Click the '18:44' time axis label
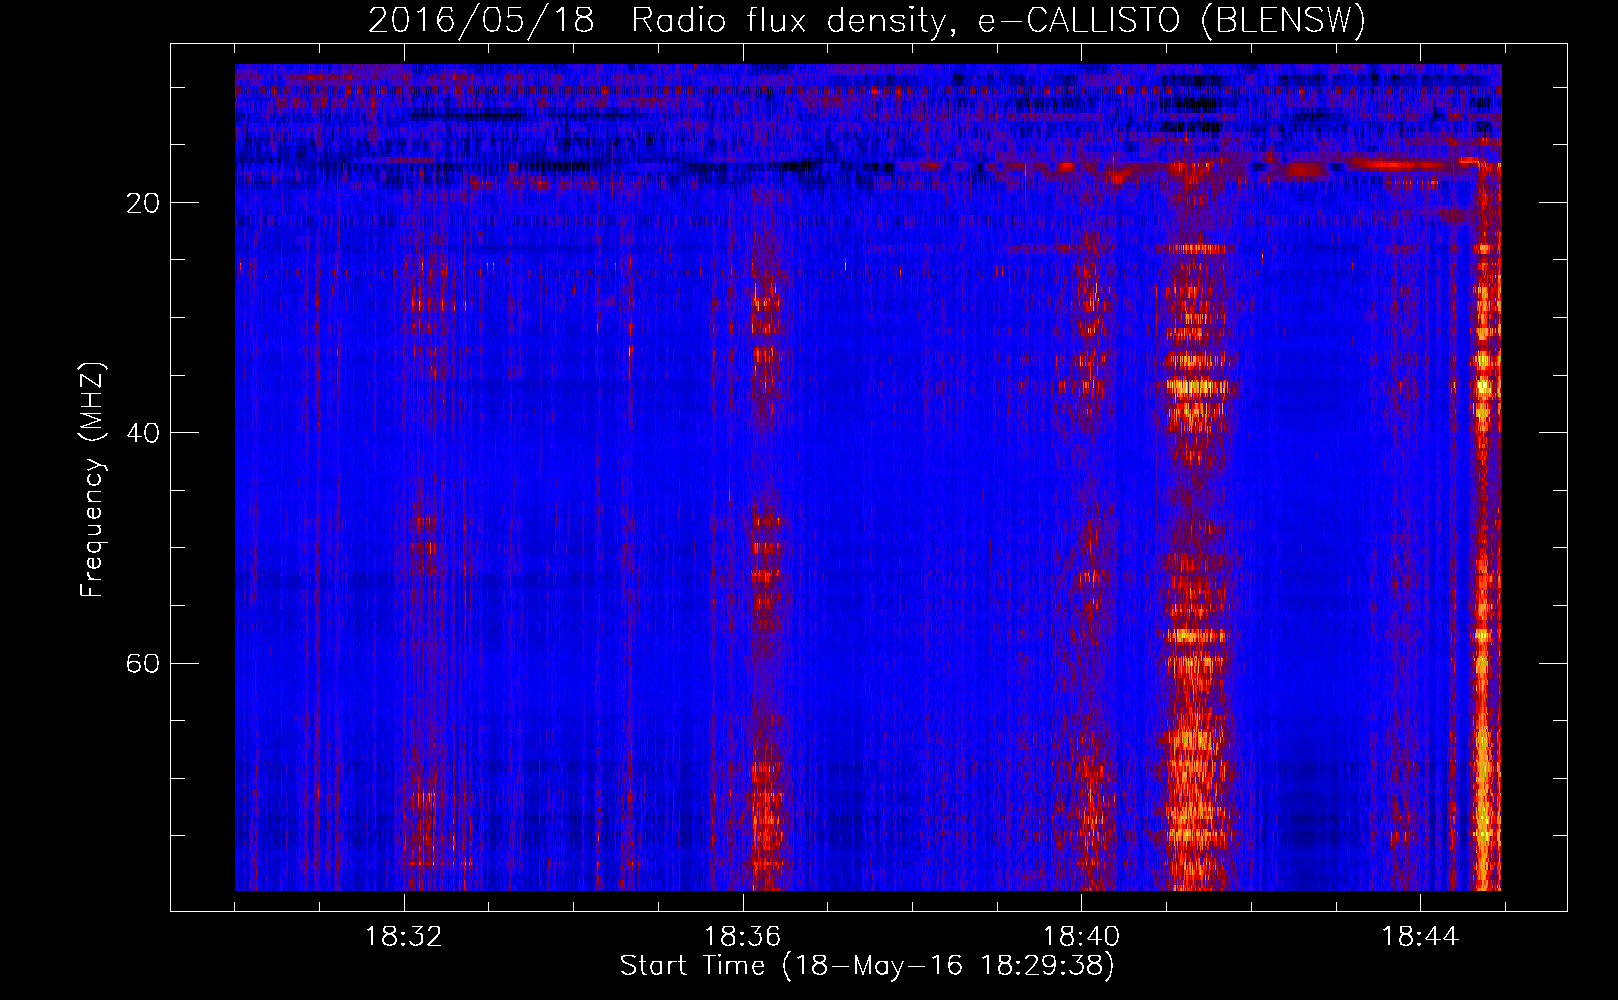 [1420, 937]
